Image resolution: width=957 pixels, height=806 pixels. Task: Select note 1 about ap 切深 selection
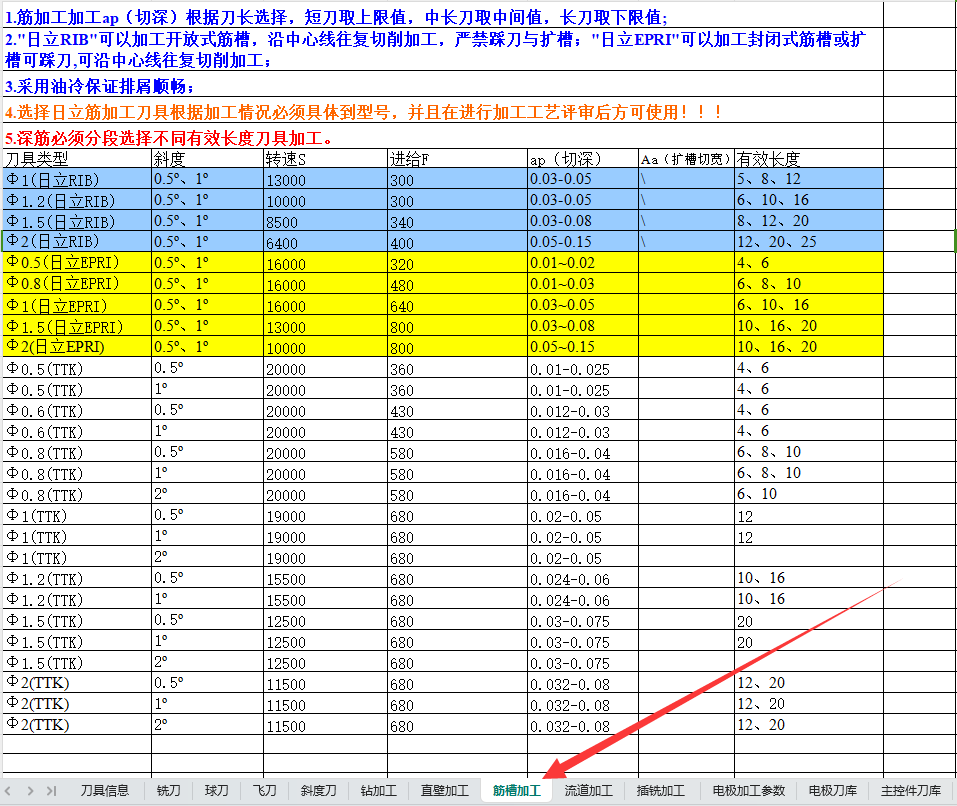coord(443,16)
